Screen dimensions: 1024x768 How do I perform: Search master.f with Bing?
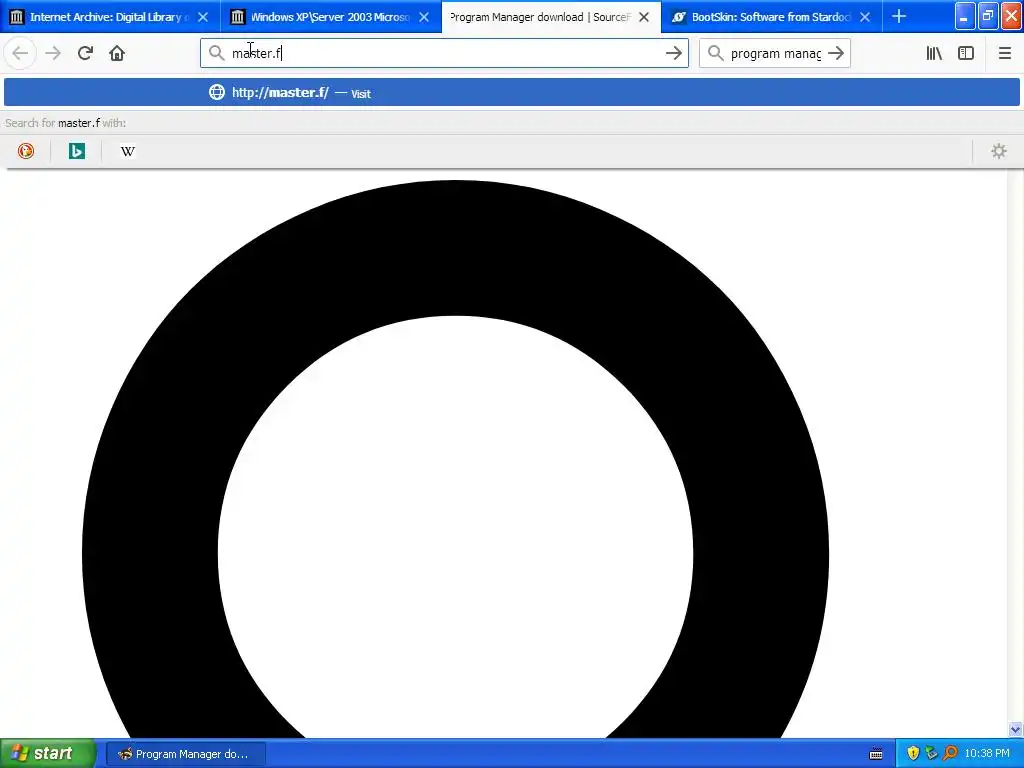tap(77, 152)
